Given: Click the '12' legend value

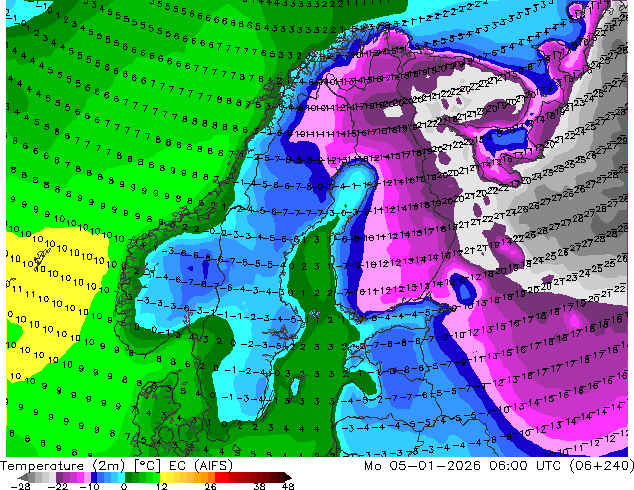Looking at the screenshot, I should pos(162,486).
